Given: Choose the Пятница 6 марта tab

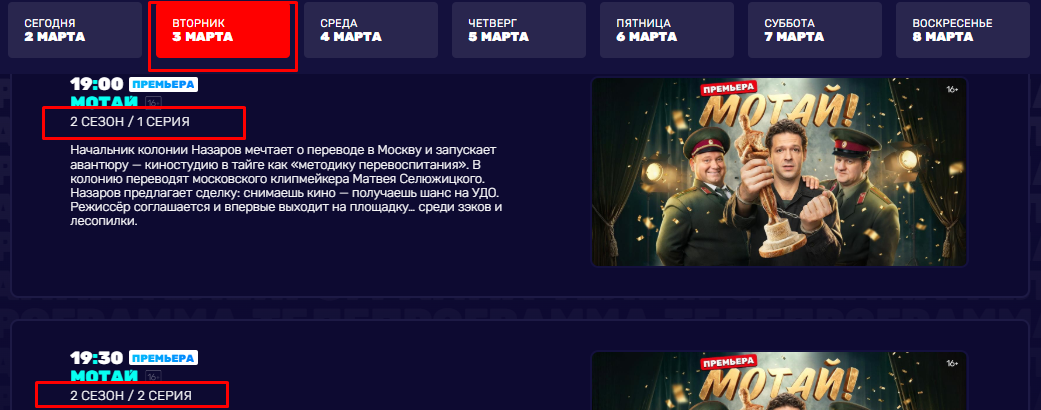Looking at the screenshot, I should (667, 30).
